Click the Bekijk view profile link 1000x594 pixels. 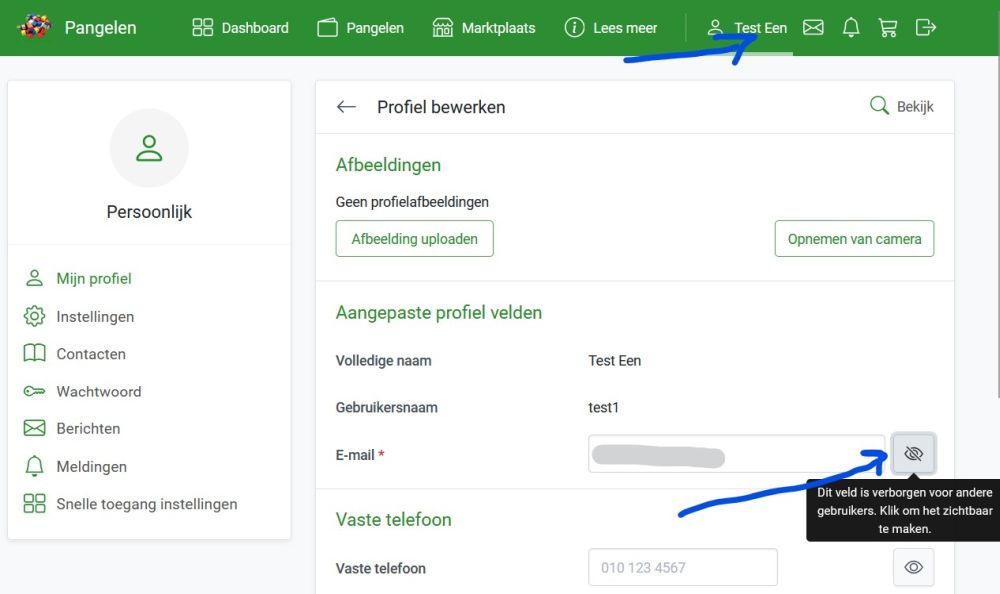click(902, 107)
